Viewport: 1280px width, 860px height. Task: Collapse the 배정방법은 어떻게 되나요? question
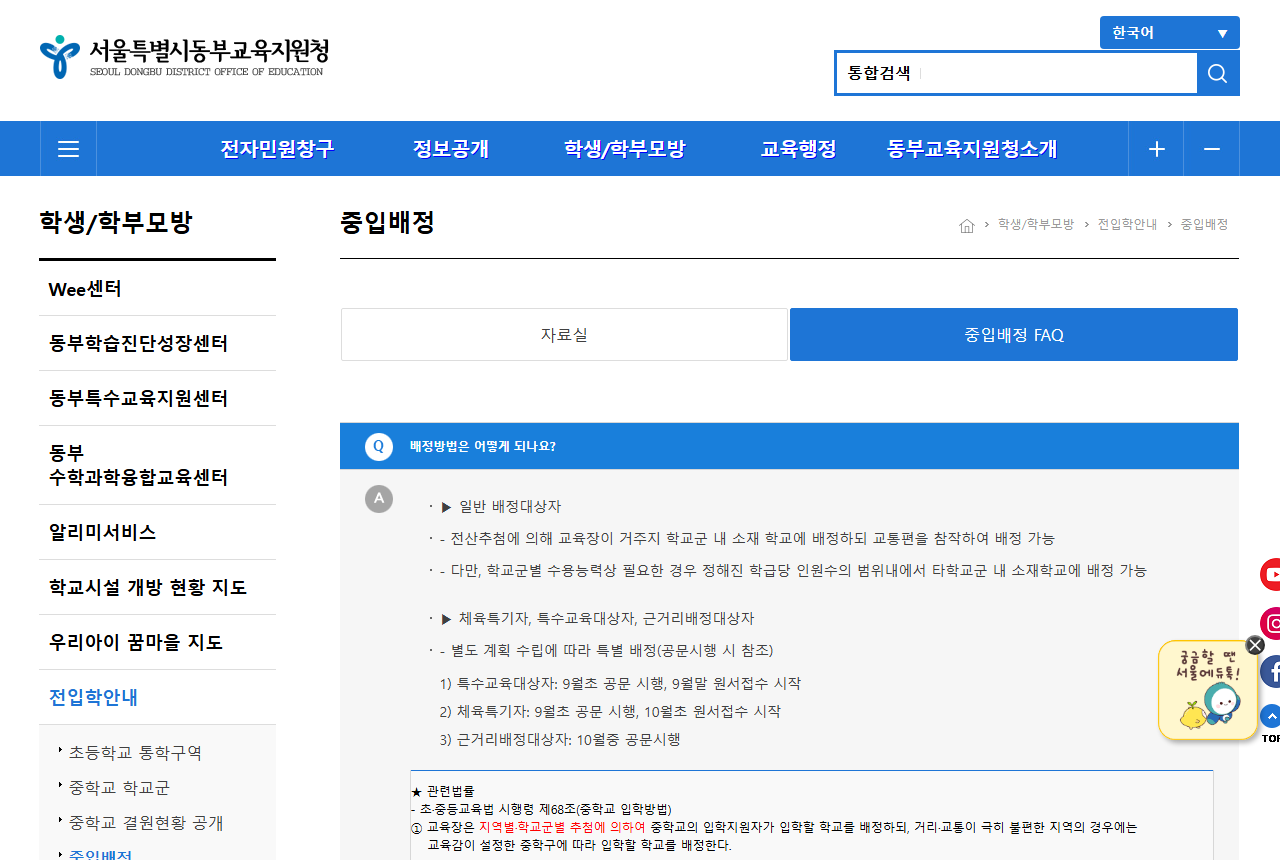(789, 446)
